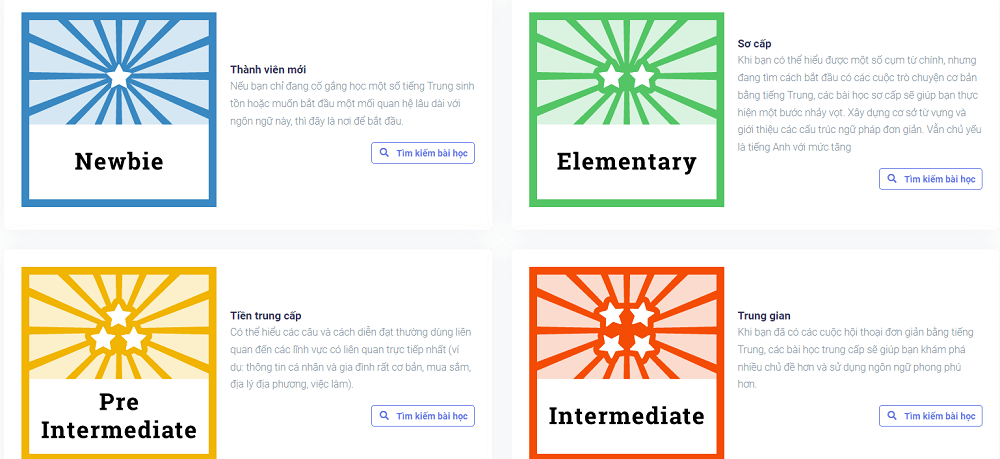Click the Newbie level badge image
Image resolution: width=1000 pixels, height=459 pixels.
[118, 109]
